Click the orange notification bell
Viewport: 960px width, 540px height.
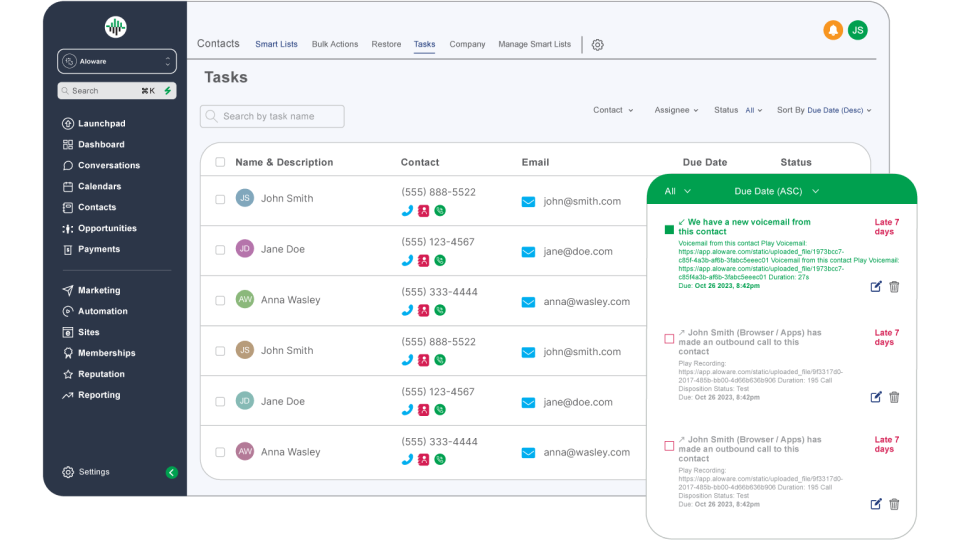[x=833, y=30]
